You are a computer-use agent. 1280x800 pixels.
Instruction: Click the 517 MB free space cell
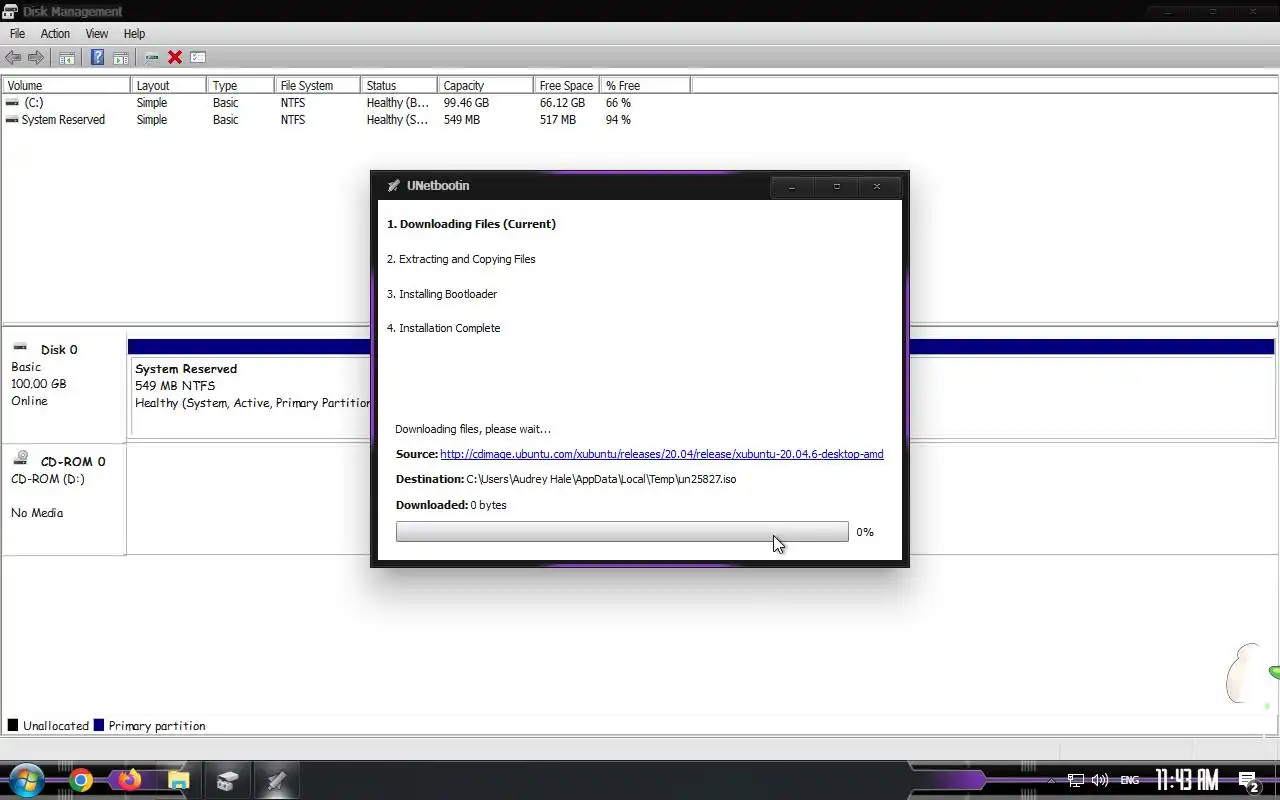(x=557, y=120)
